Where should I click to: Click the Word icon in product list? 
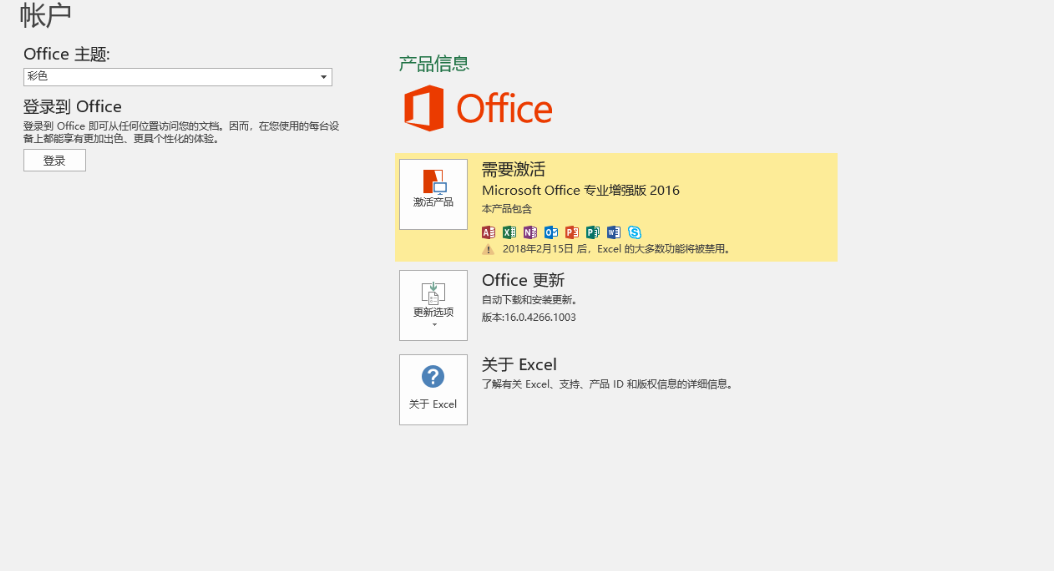[x=614, y=232]
